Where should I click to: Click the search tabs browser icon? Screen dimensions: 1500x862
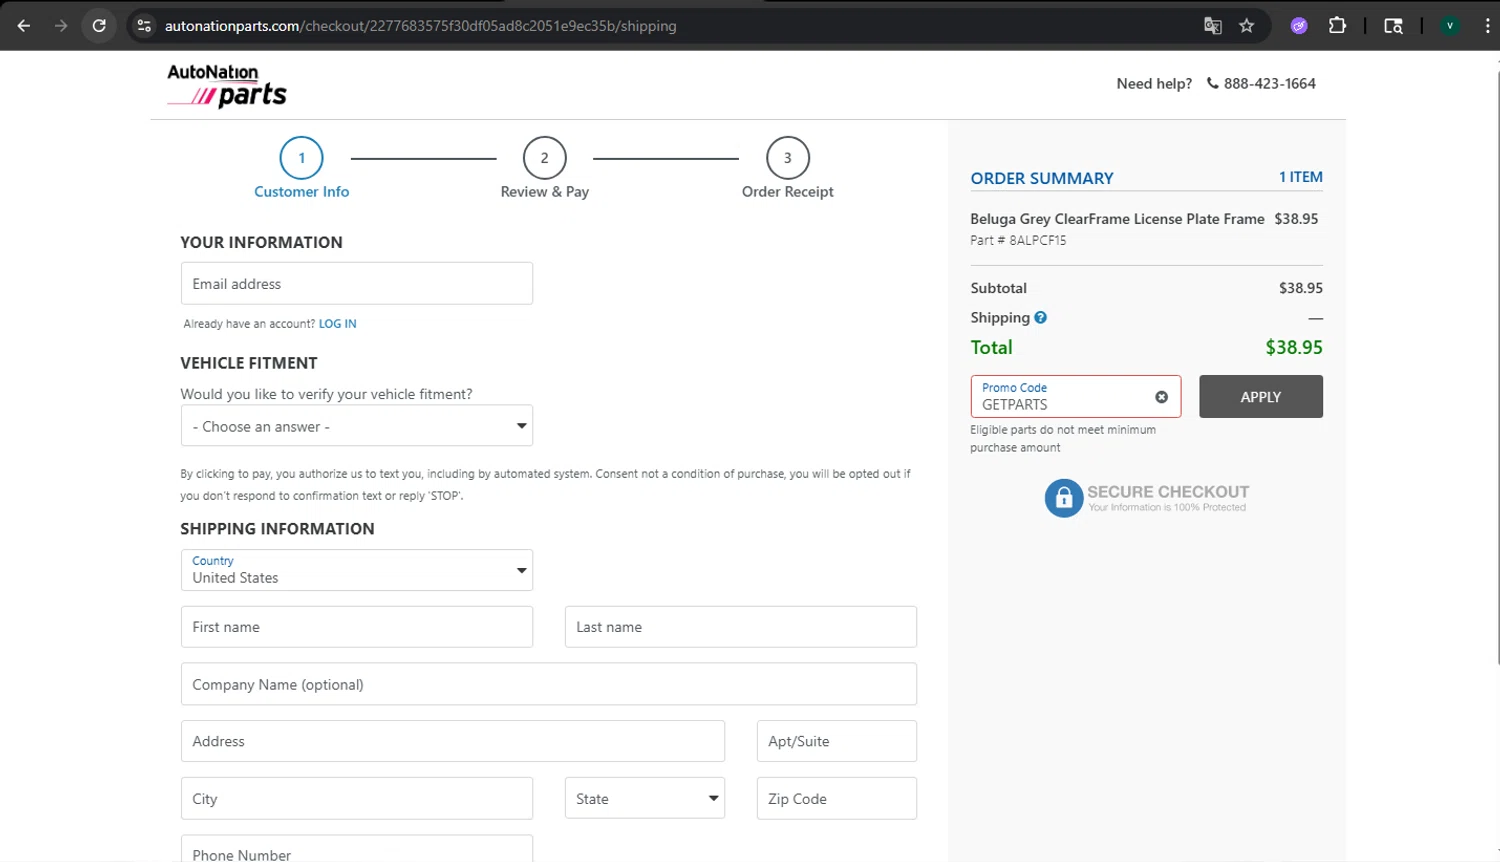pos(1393,26)
